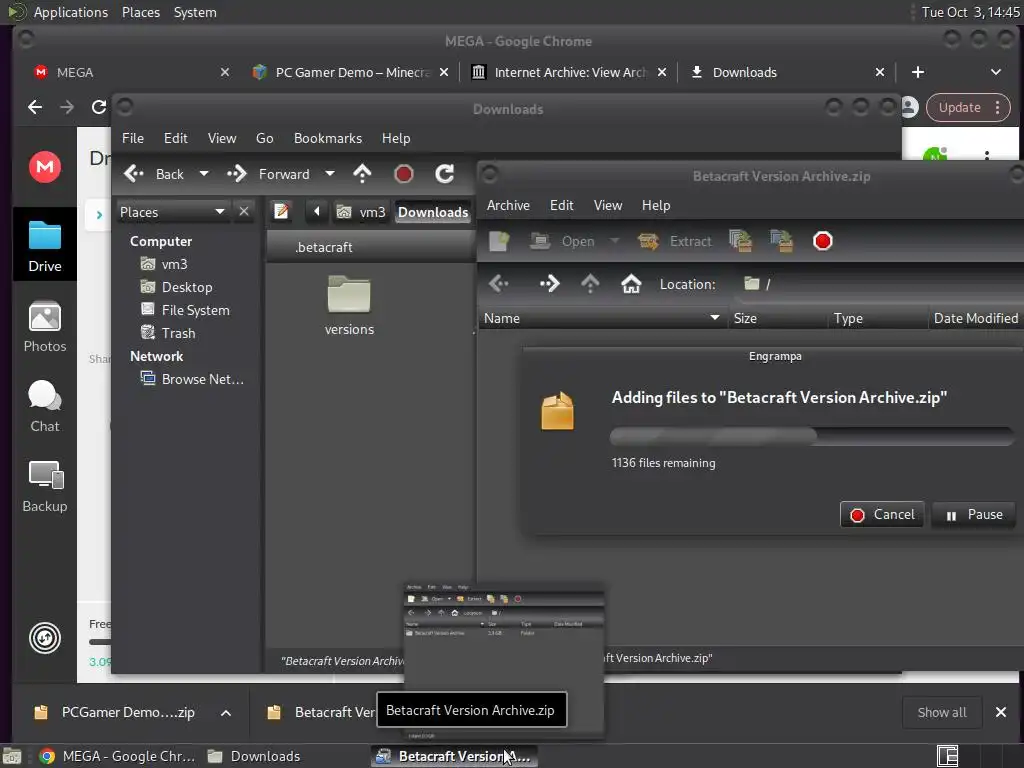Click the archive adding progress bar
Screen dimensions: 1024x768
(x=812, y=436)
